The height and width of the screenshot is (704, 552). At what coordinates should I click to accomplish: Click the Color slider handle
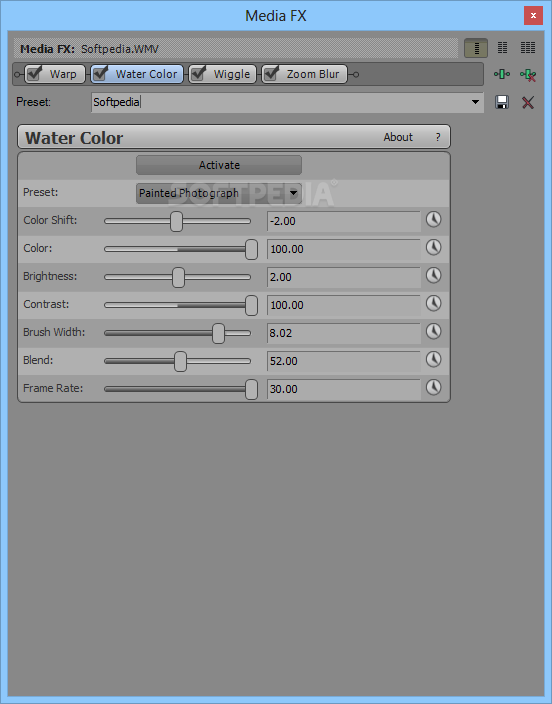252,249
